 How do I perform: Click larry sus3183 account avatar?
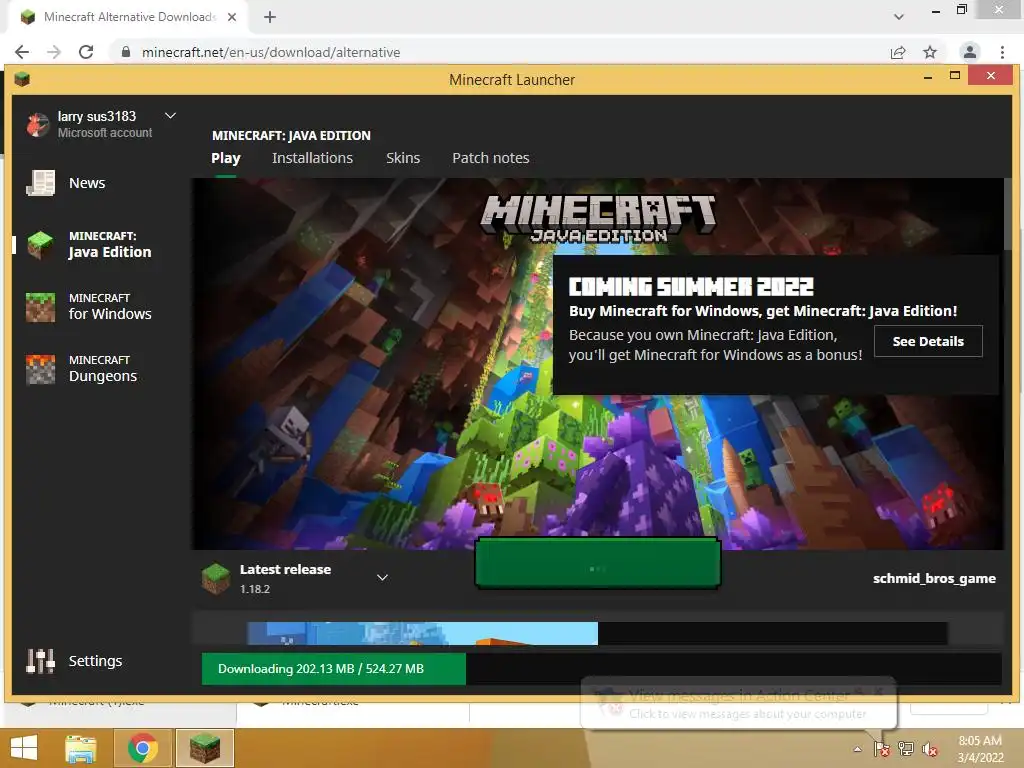click(x=38, y=124)
